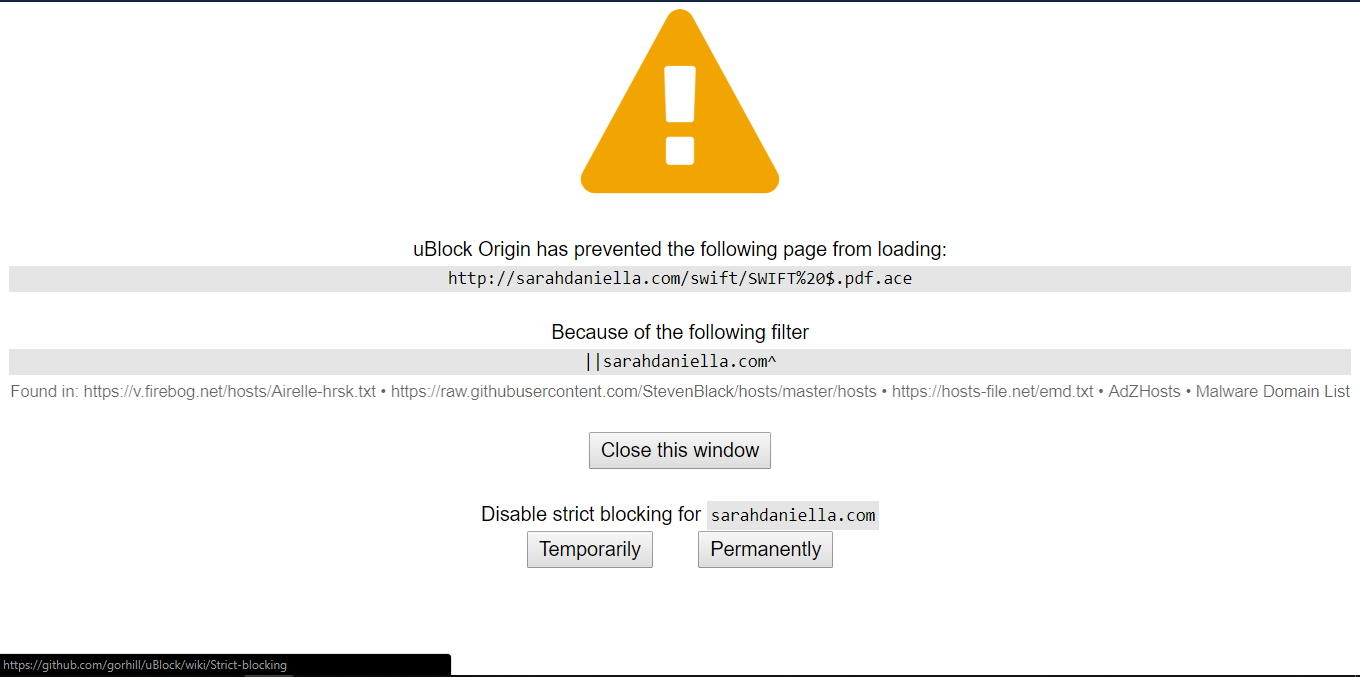The width and height of the screenshot is (1360, 677).
Task: Click the blocked URL ending in .pdf.ace
Action: coord(680,279)
